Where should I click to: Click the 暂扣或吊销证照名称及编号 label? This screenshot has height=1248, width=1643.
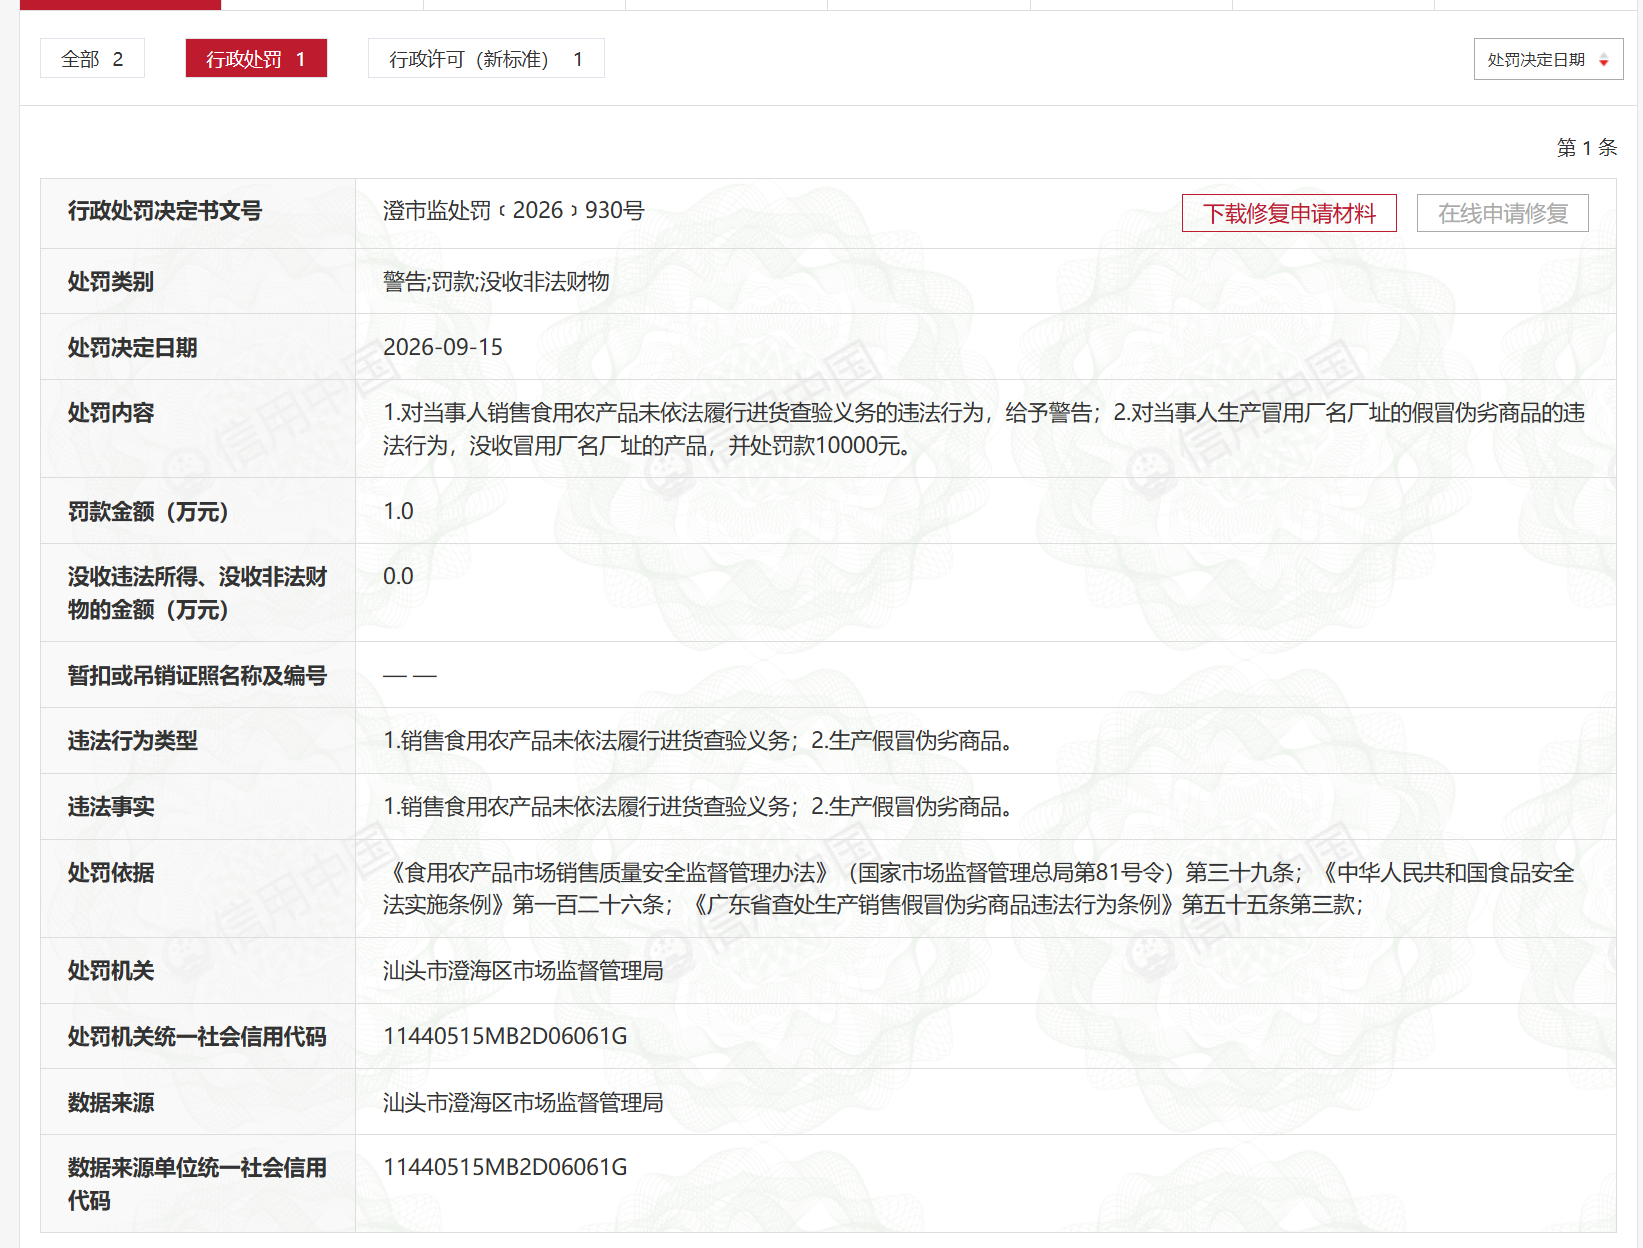(x=197, y=676)
